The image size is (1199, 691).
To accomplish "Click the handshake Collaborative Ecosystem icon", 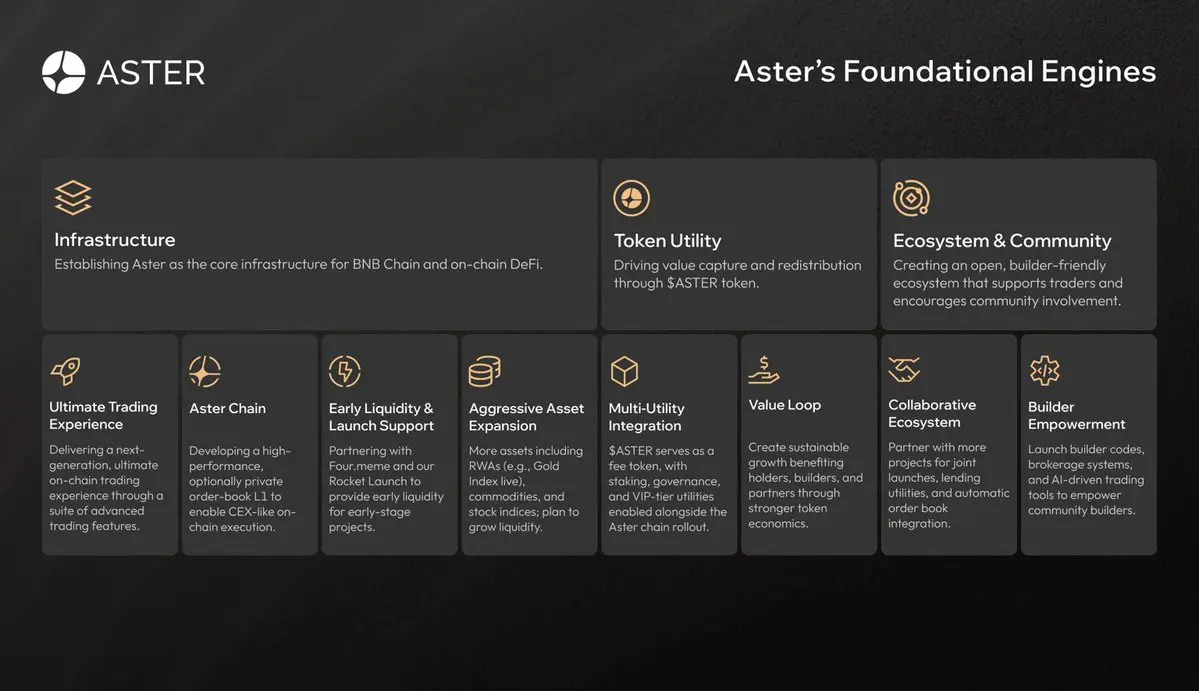I will 904,370.
